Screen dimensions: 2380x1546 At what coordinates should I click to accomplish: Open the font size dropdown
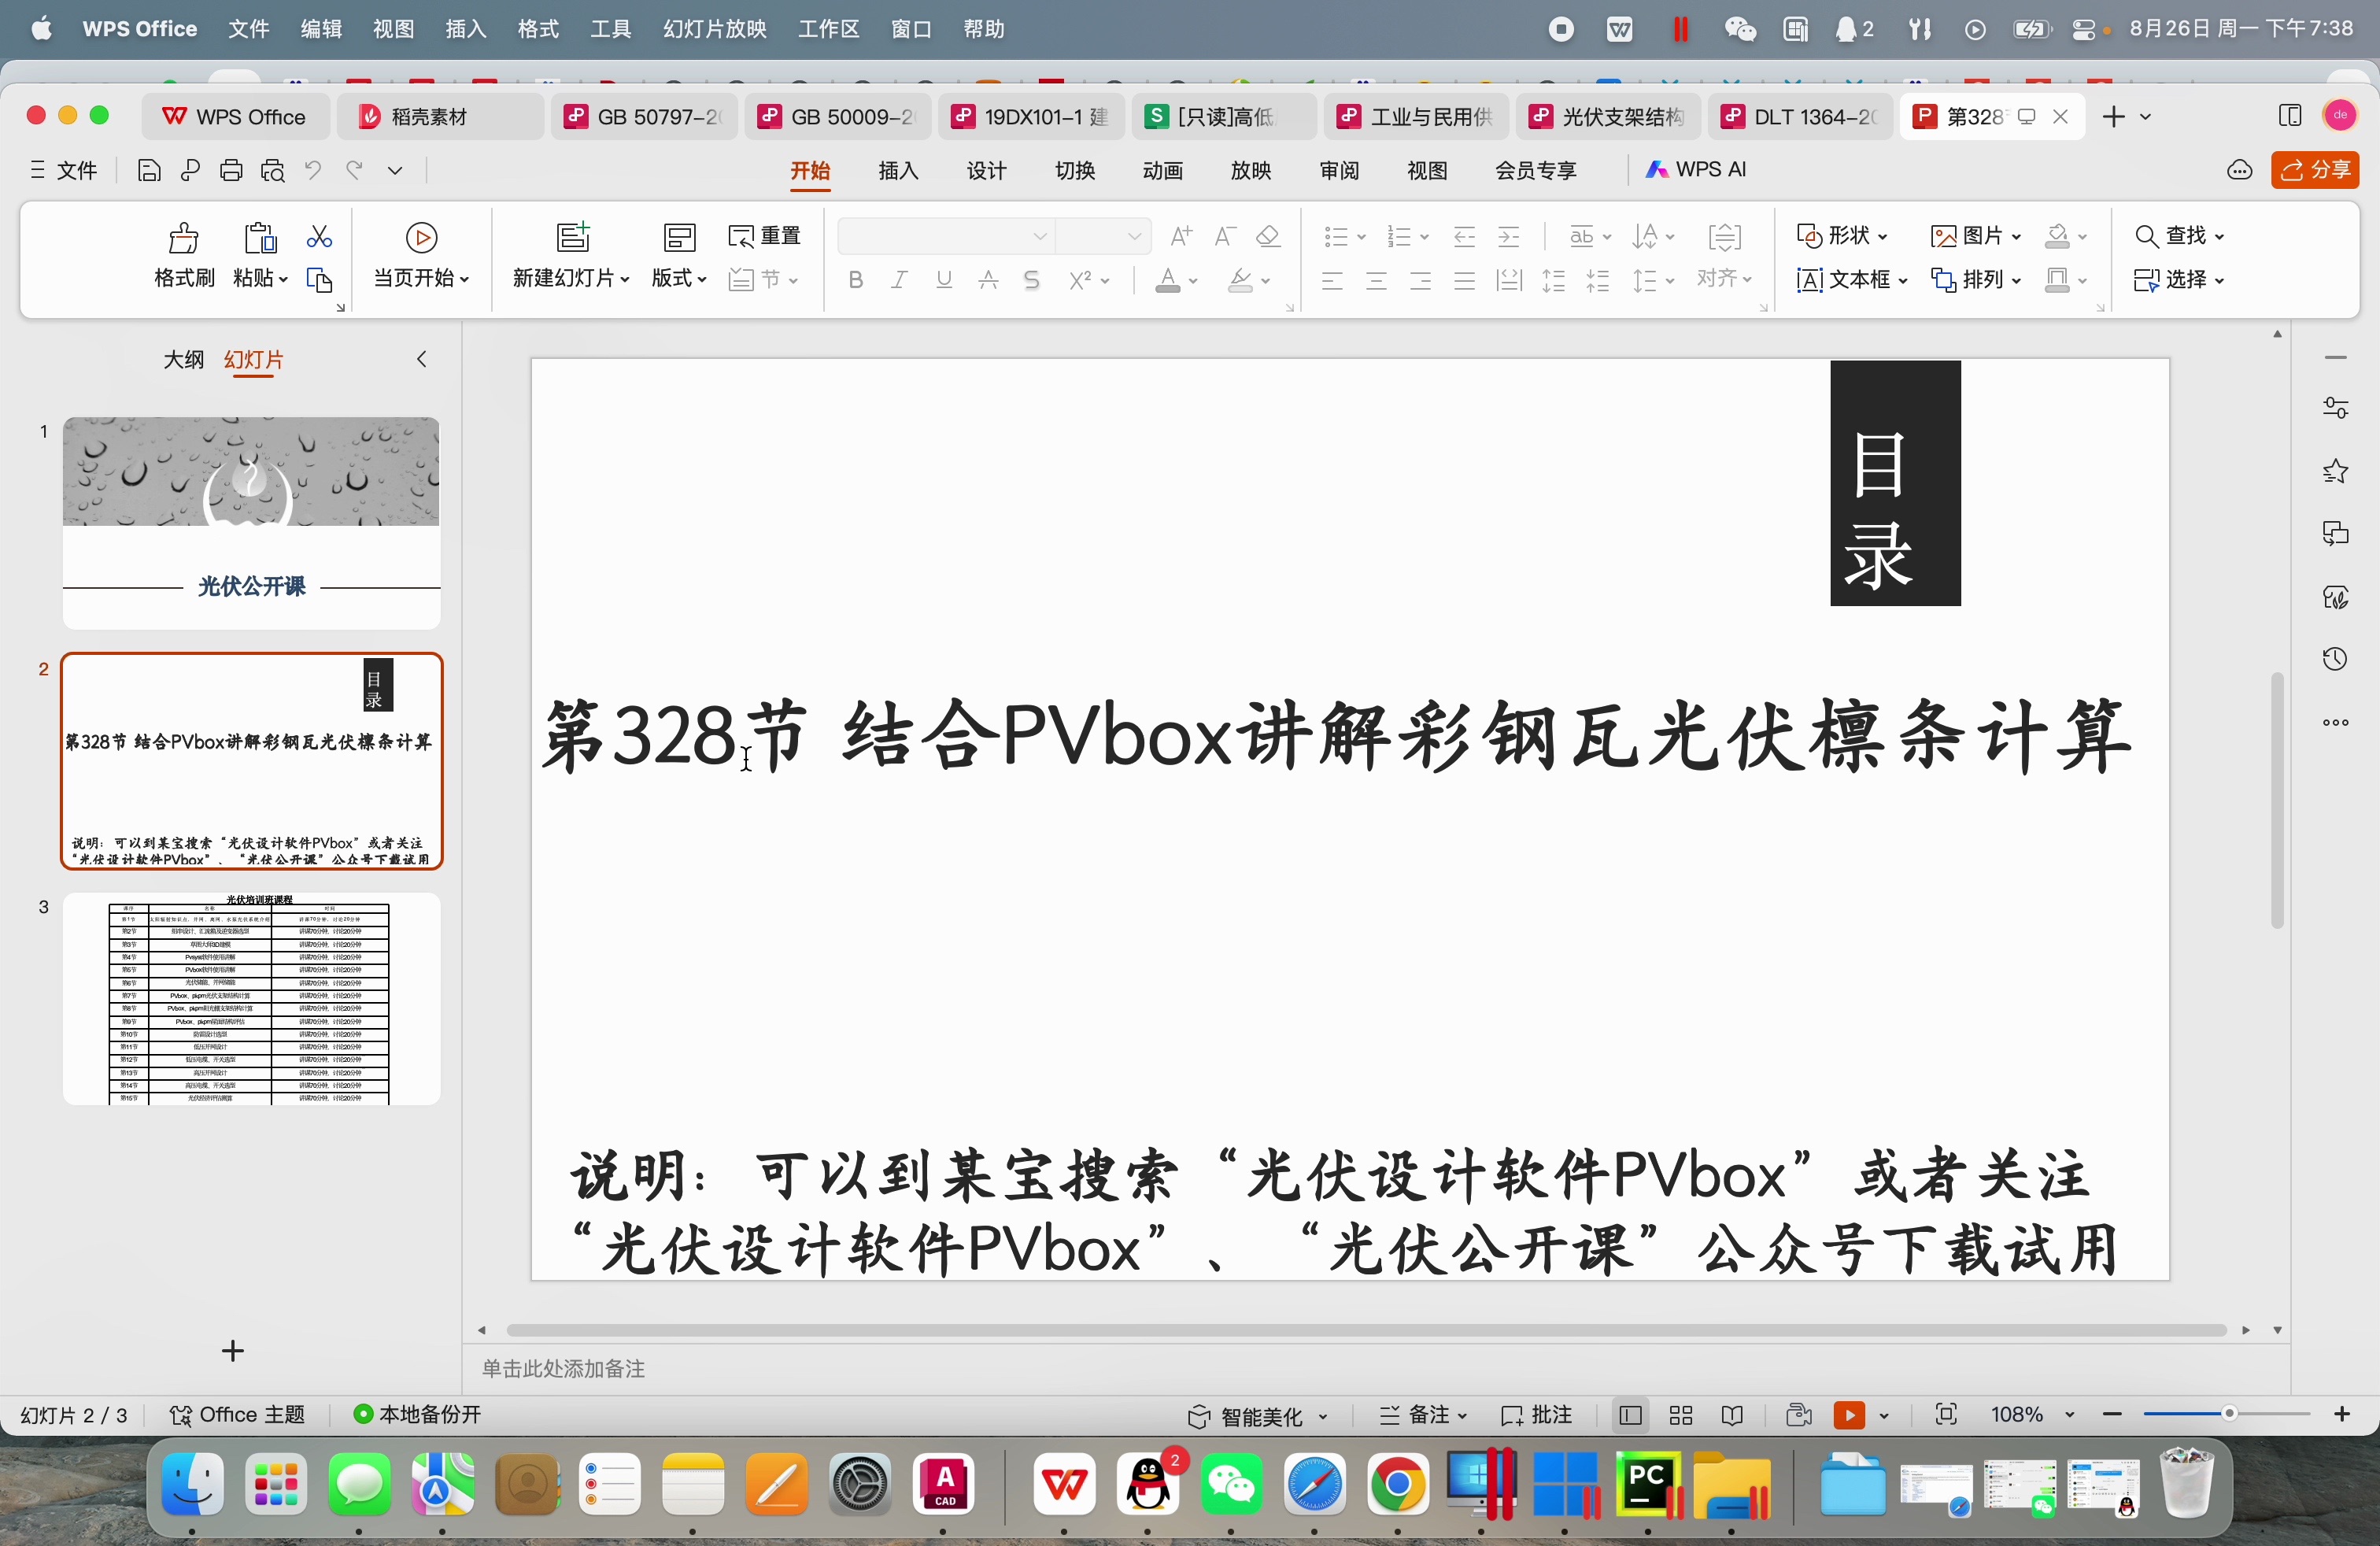pyautogui.click(x=1134, y=237)
